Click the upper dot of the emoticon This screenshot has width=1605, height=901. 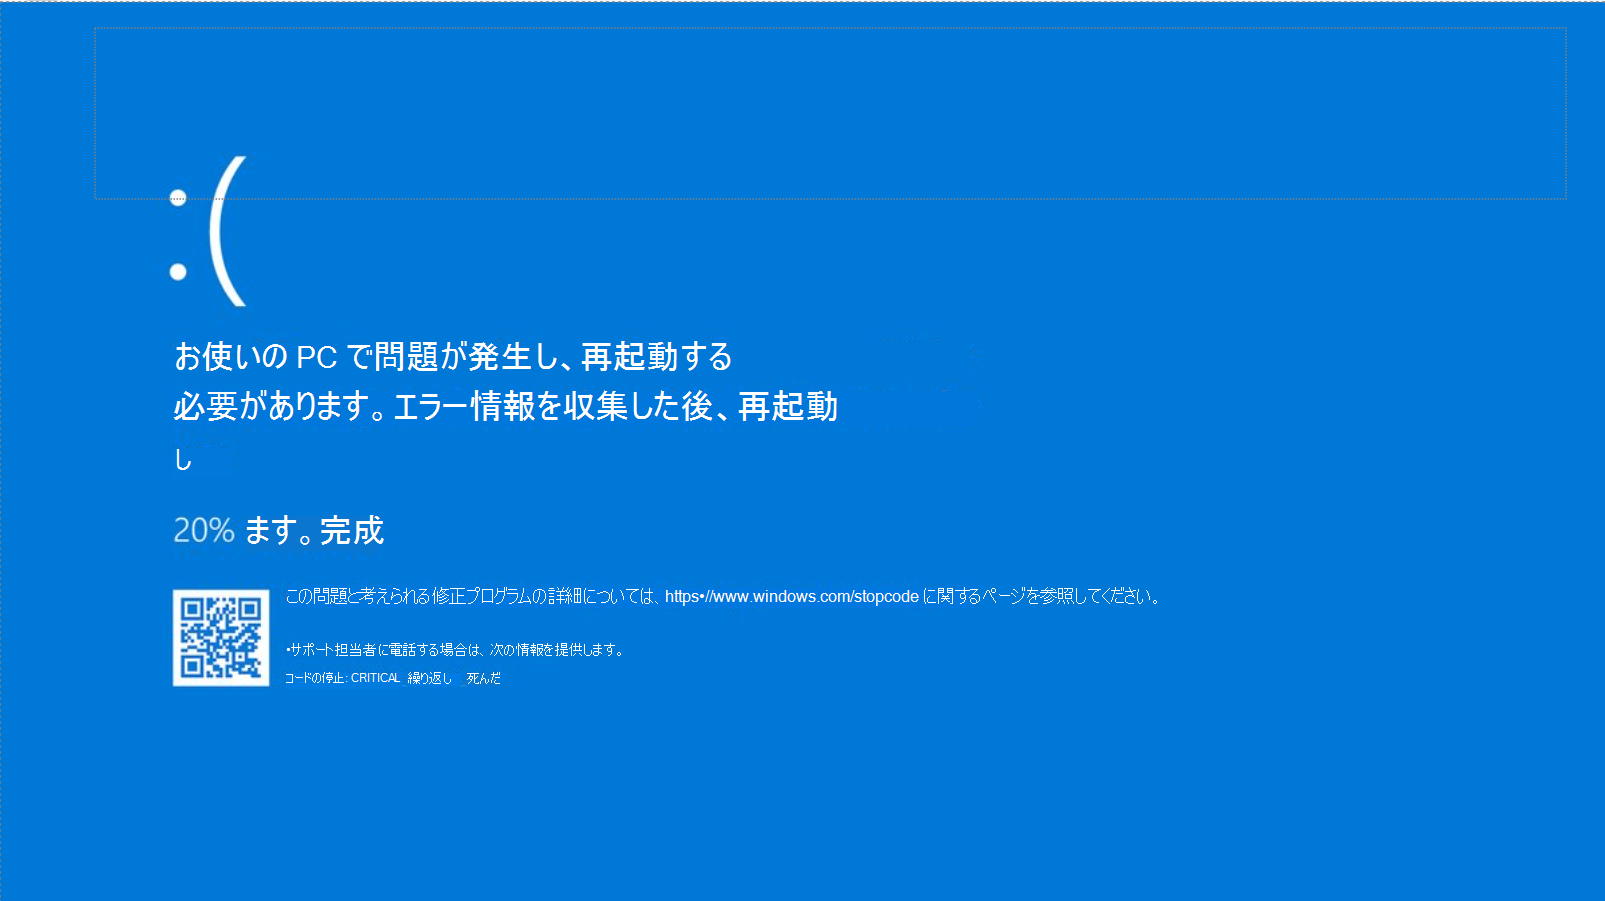178,198
